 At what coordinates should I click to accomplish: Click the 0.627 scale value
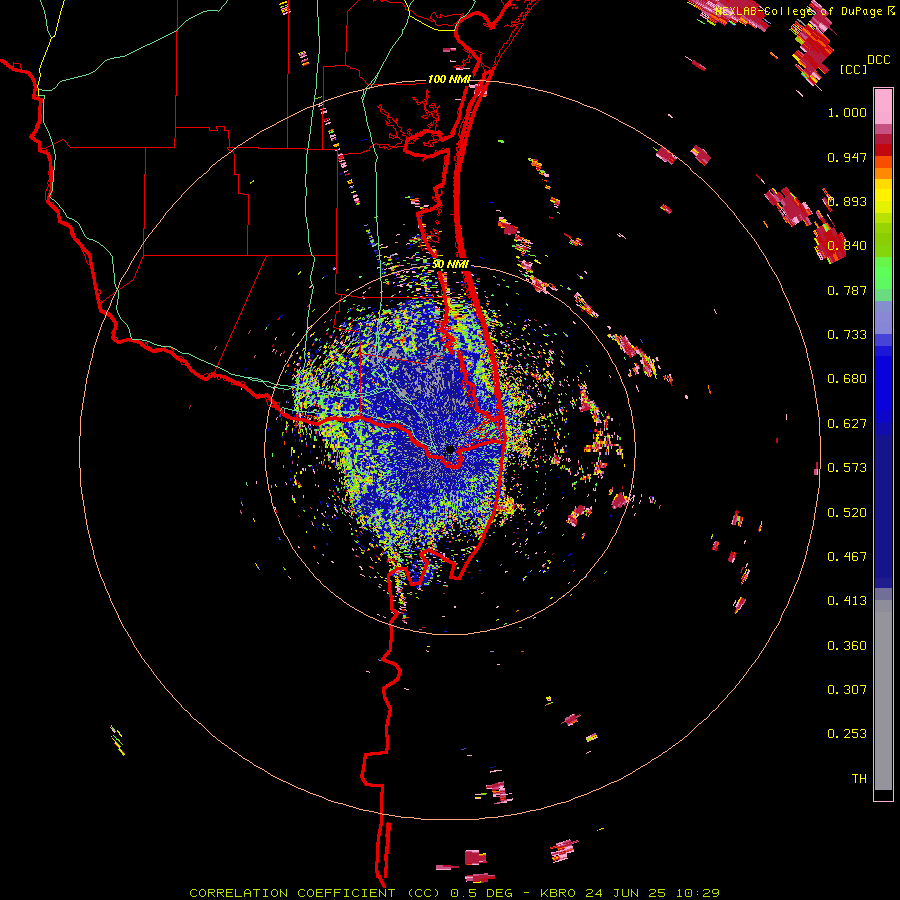(x=847, y=424)
